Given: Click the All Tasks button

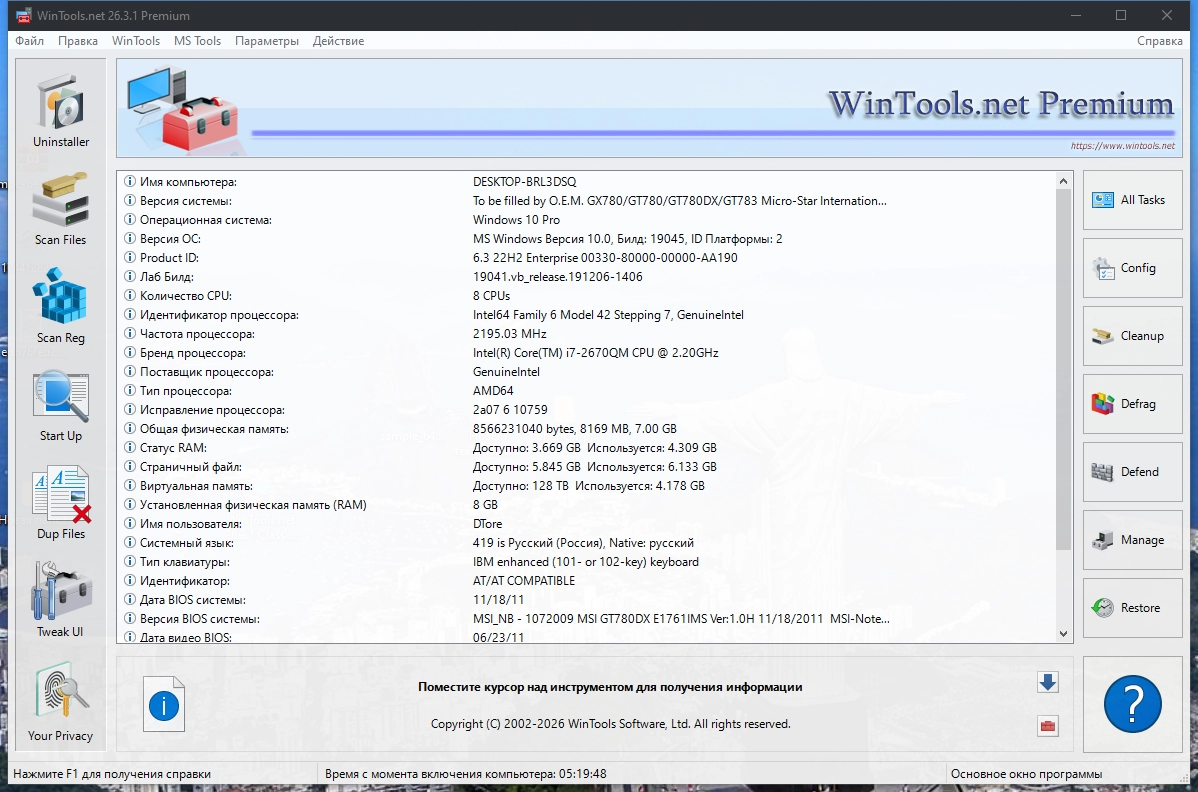Looking at the screenshot, I should pos(1132,200).
